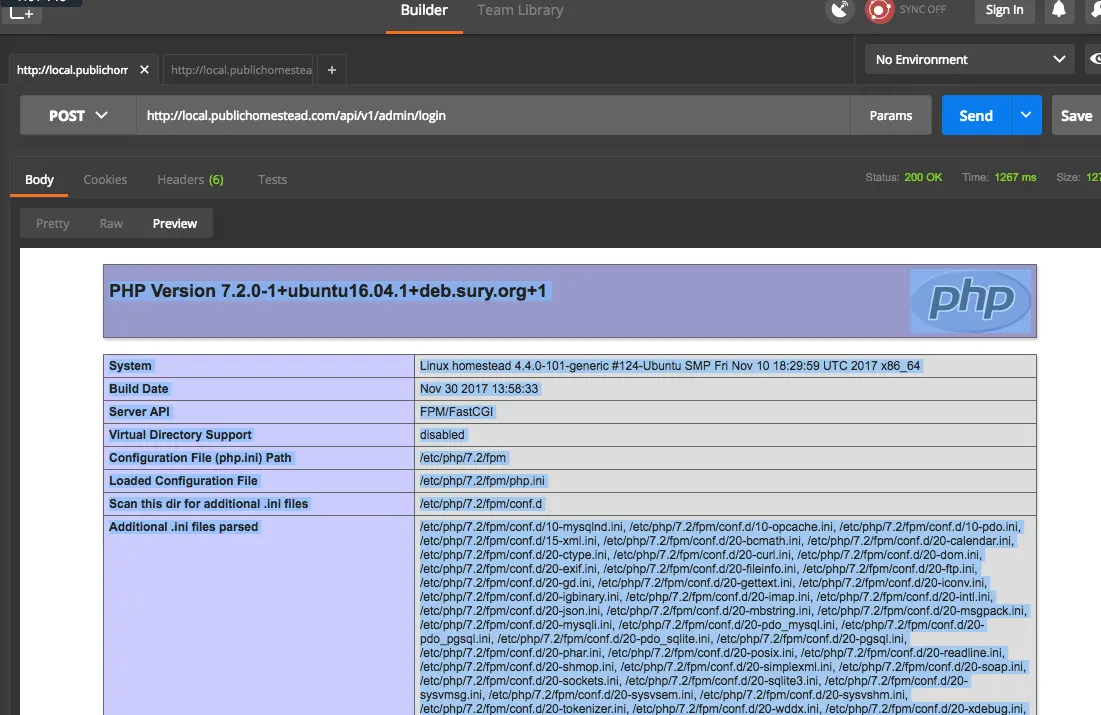Click the Build Date row label

(x=138, y=388)
